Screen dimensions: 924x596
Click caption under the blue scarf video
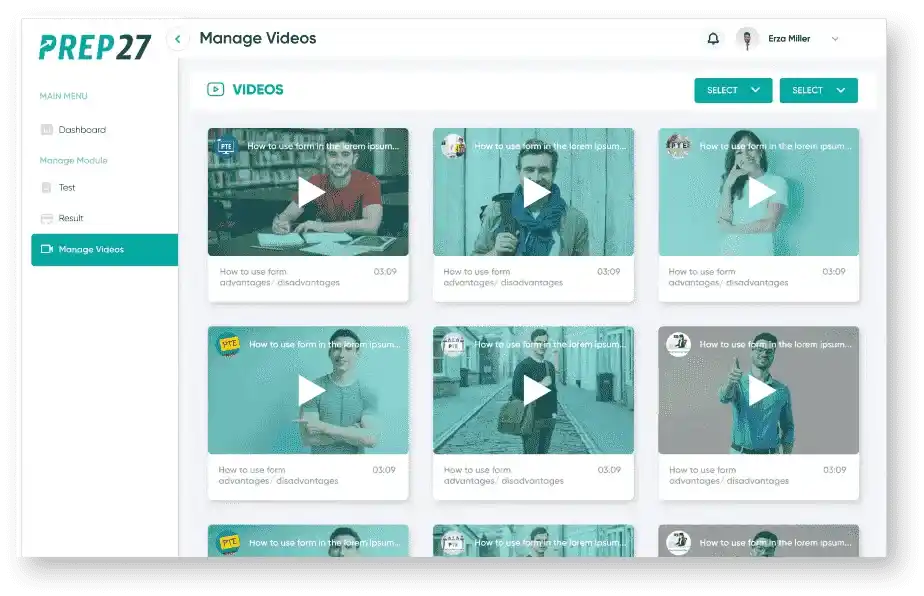click(503, 277)
